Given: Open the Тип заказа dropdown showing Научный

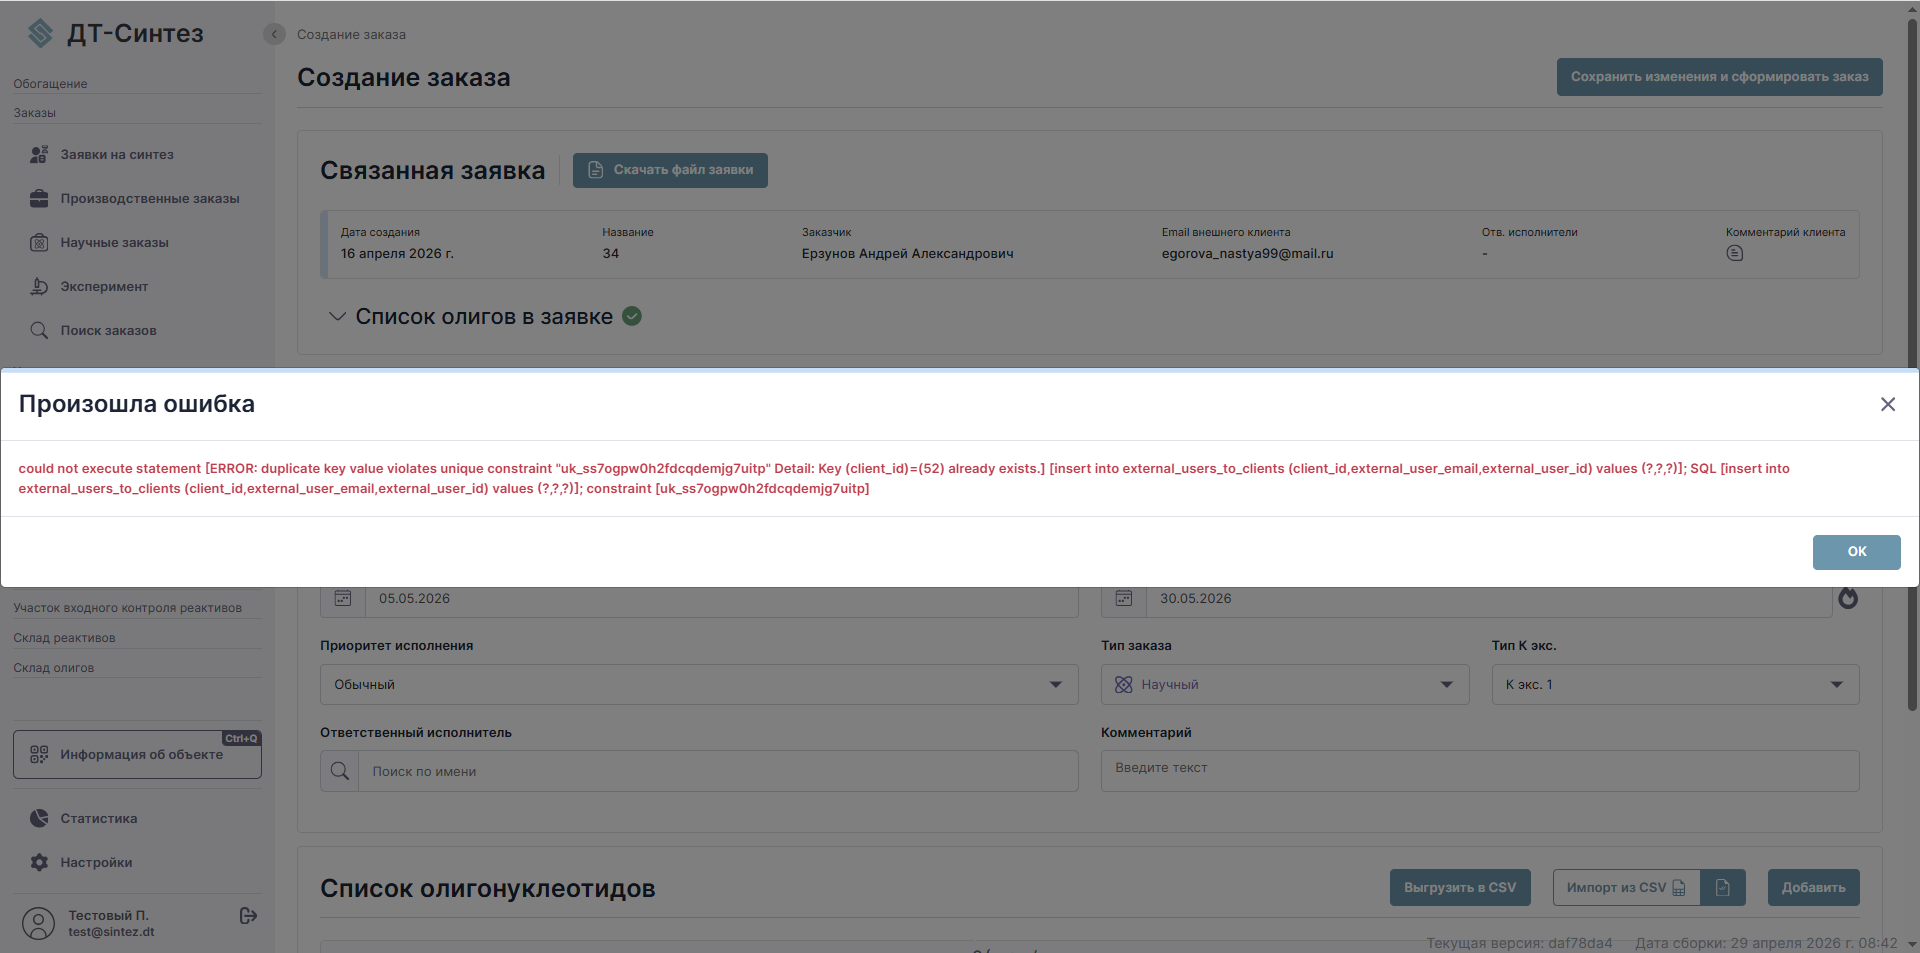Looking at the screenshot, I should (x=1285, y=685).
